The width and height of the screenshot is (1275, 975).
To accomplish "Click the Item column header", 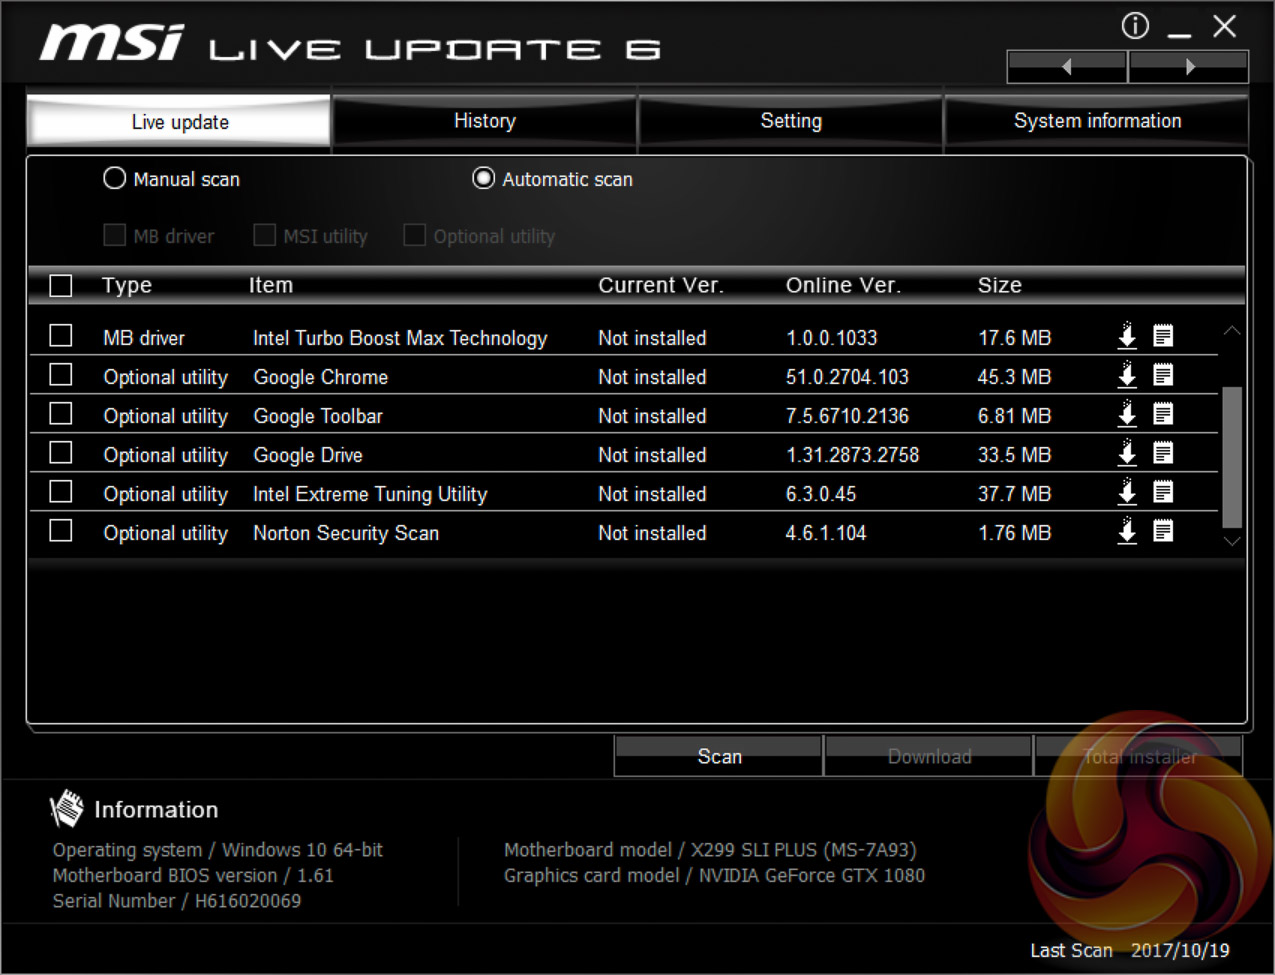I will (x=271, y=285).
